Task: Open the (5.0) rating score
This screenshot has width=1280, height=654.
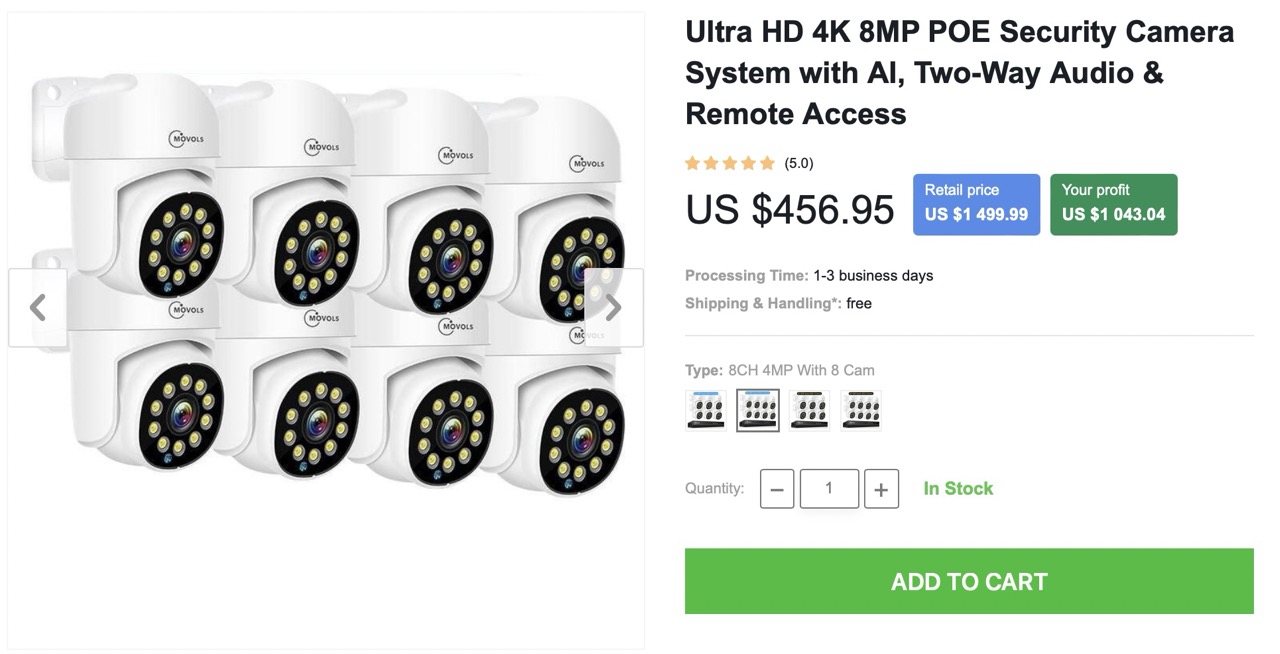Action: click(x=799, y=163)
